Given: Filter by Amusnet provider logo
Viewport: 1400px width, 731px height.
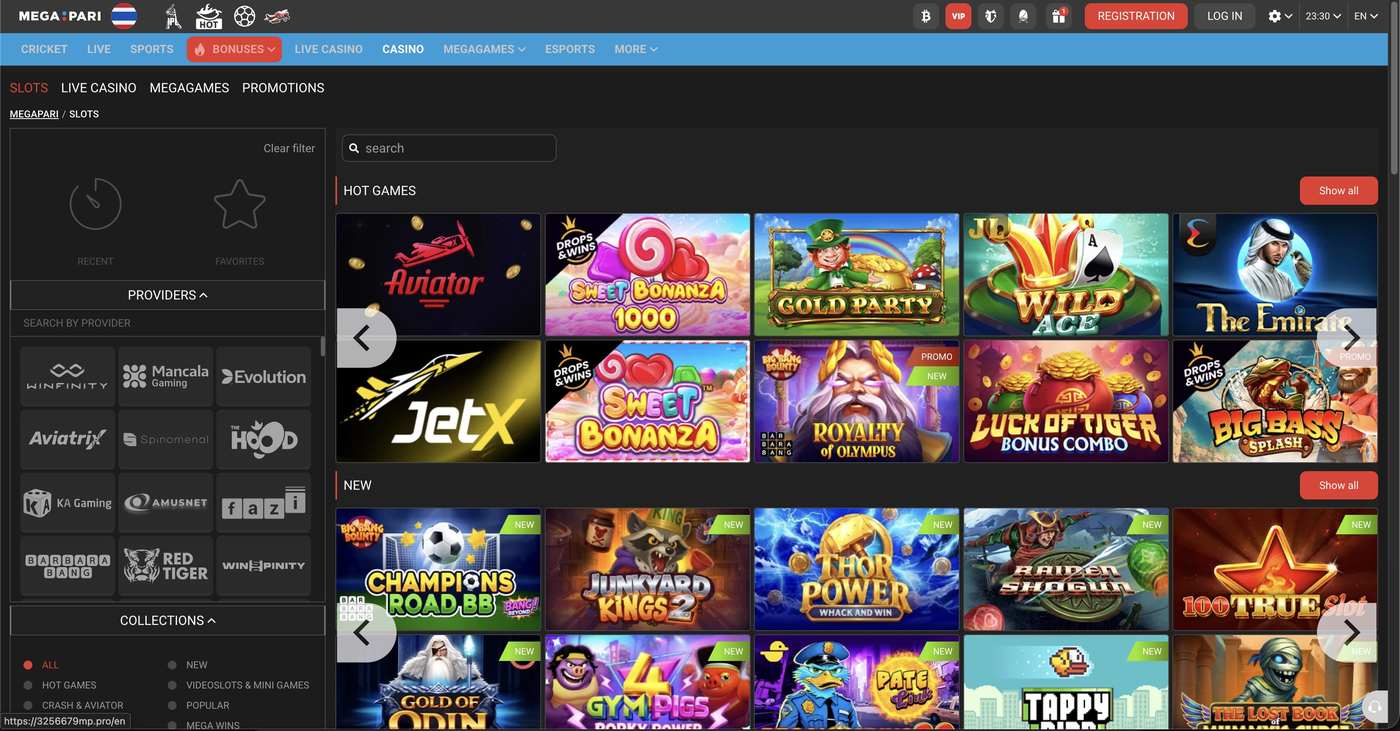Looking at the screenshot, I should coord(166,502).
